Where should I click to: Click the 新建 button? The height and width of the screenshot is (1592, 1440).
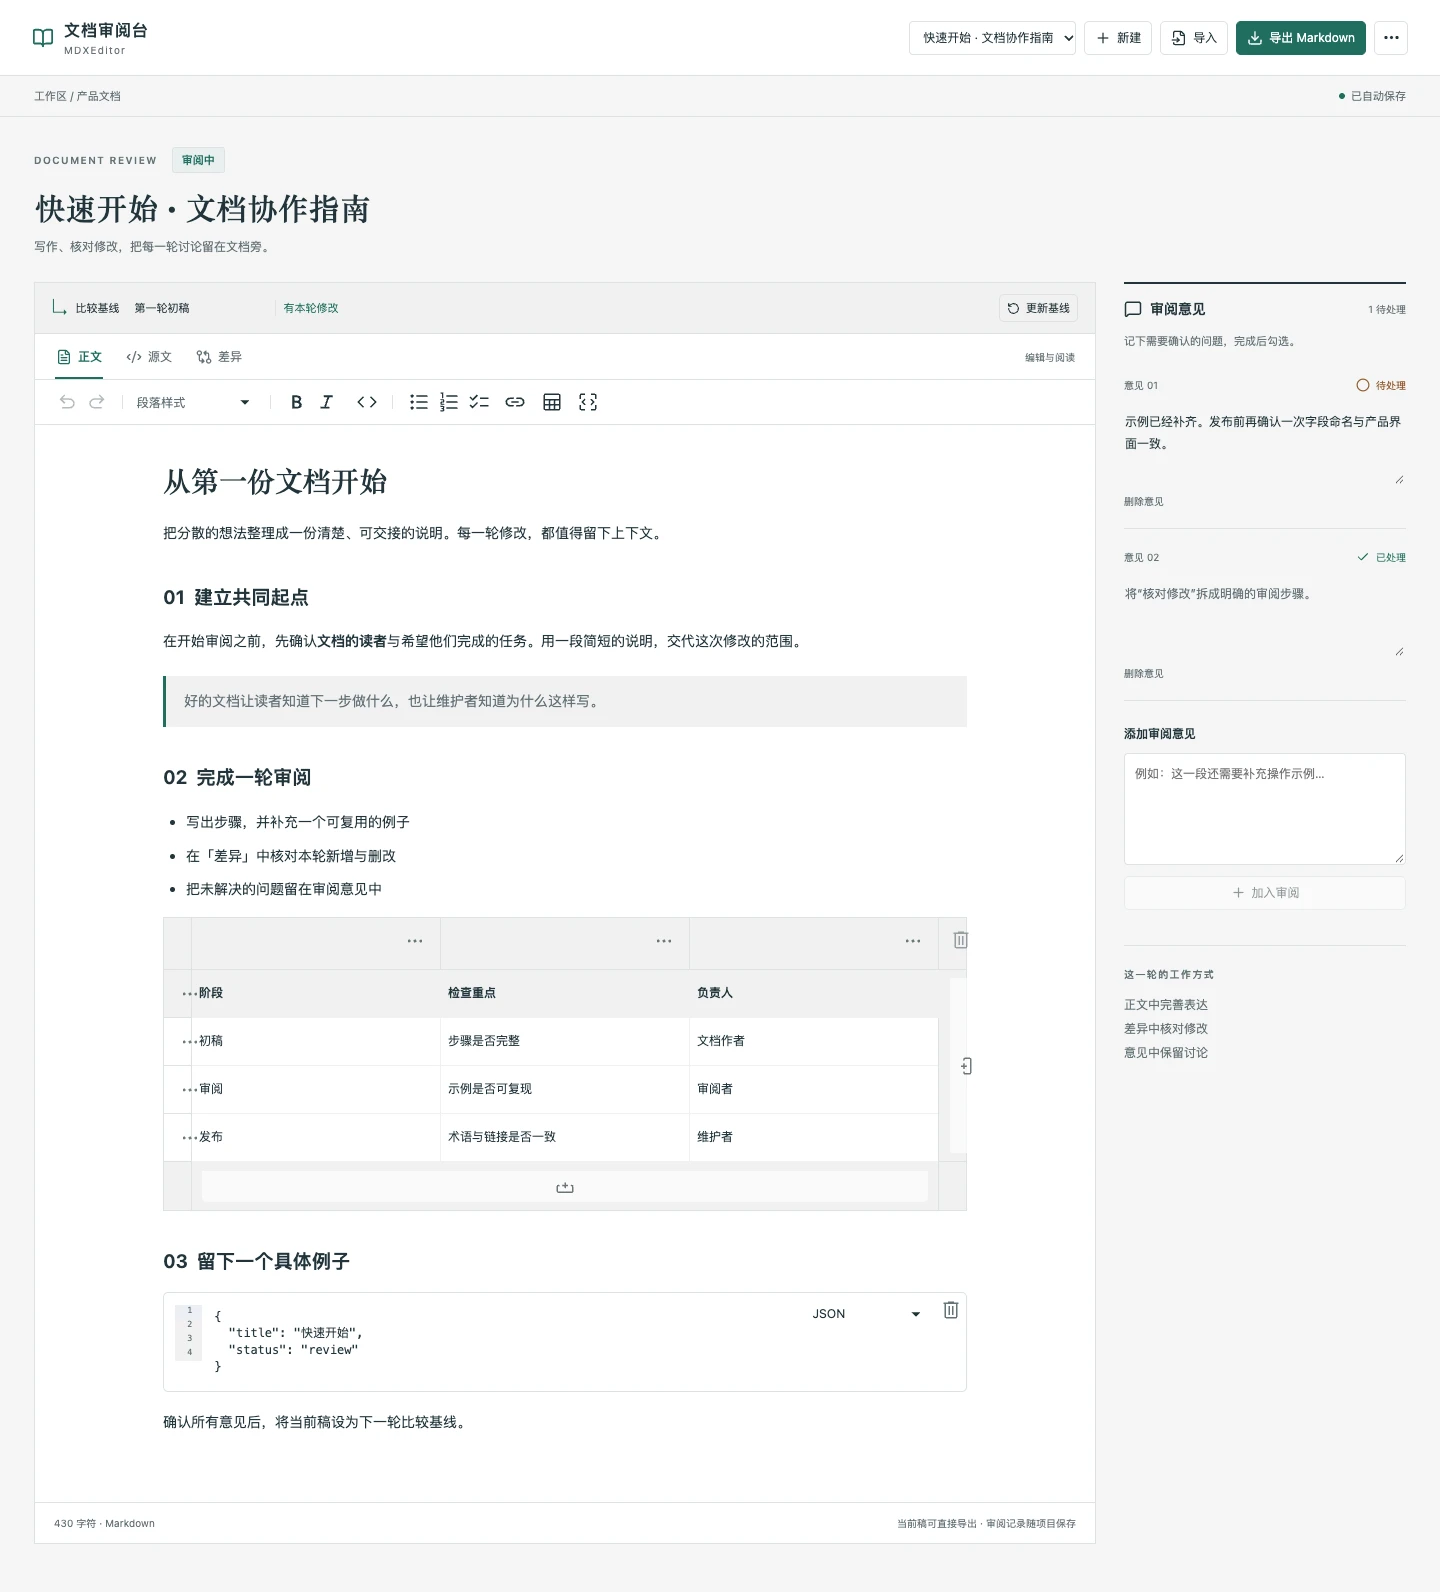[1118, 38]
